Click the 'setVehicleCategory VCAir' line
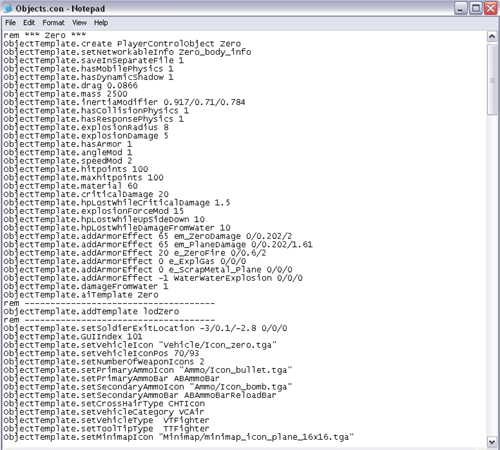This screenshot has width=500, height=450. [104, 412]
